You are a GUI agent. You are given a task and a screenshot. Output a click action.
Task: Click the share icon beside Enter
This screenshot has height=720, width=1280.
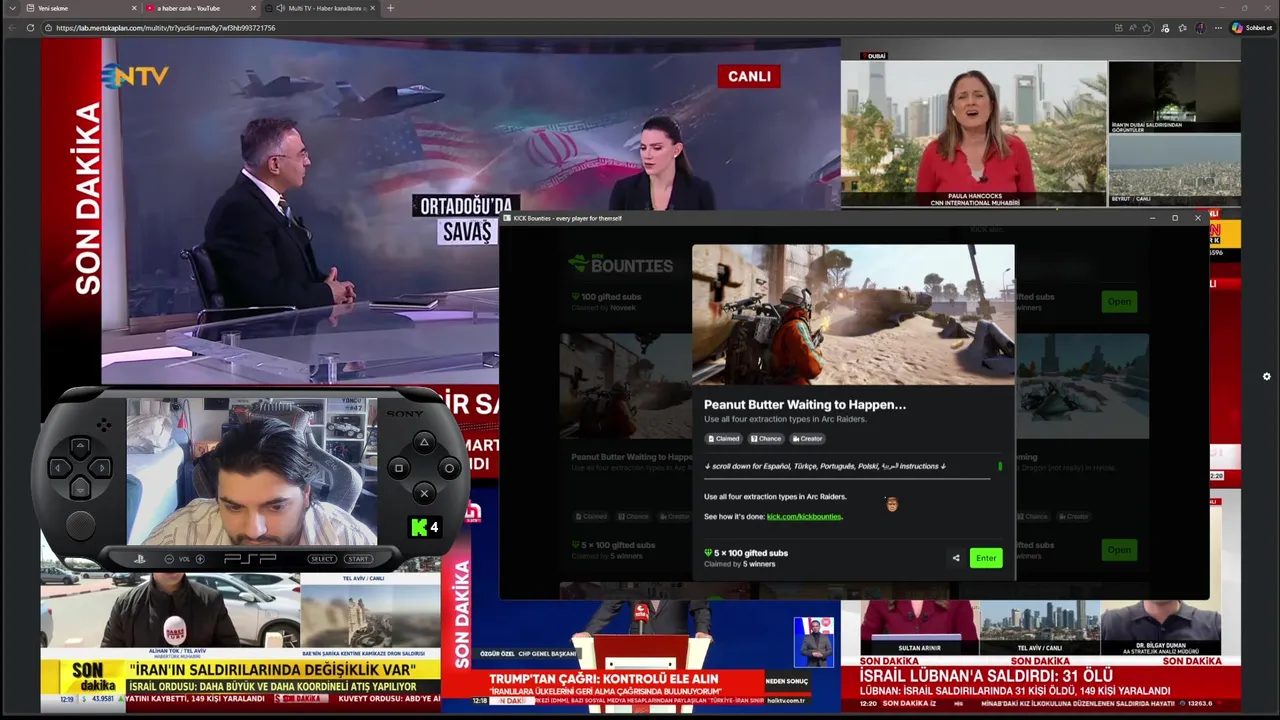(x=956, y=558)
